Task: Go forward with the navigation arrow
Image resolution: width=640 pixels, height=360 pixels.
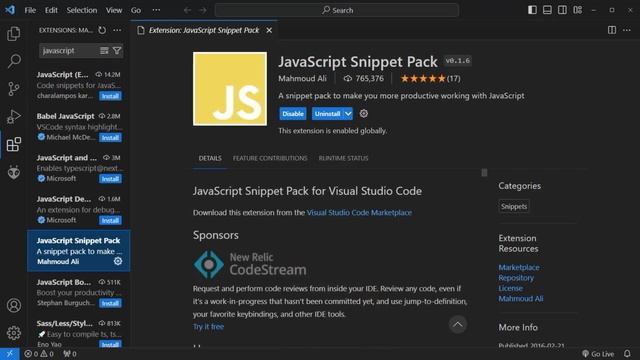Action: (202, 10)
